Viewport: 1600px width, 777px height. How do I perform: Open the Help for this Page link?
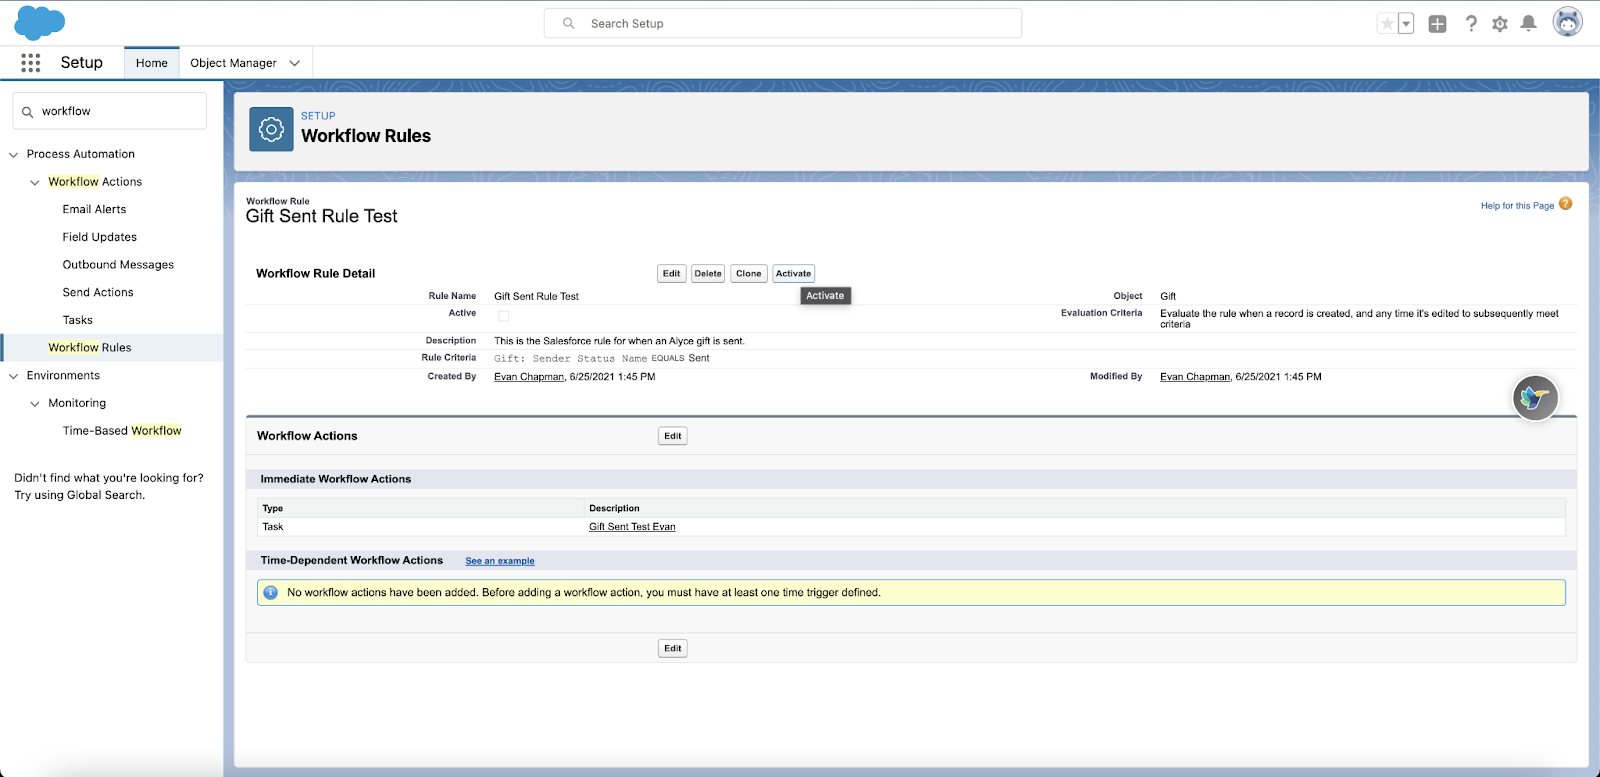(1517, 206)
